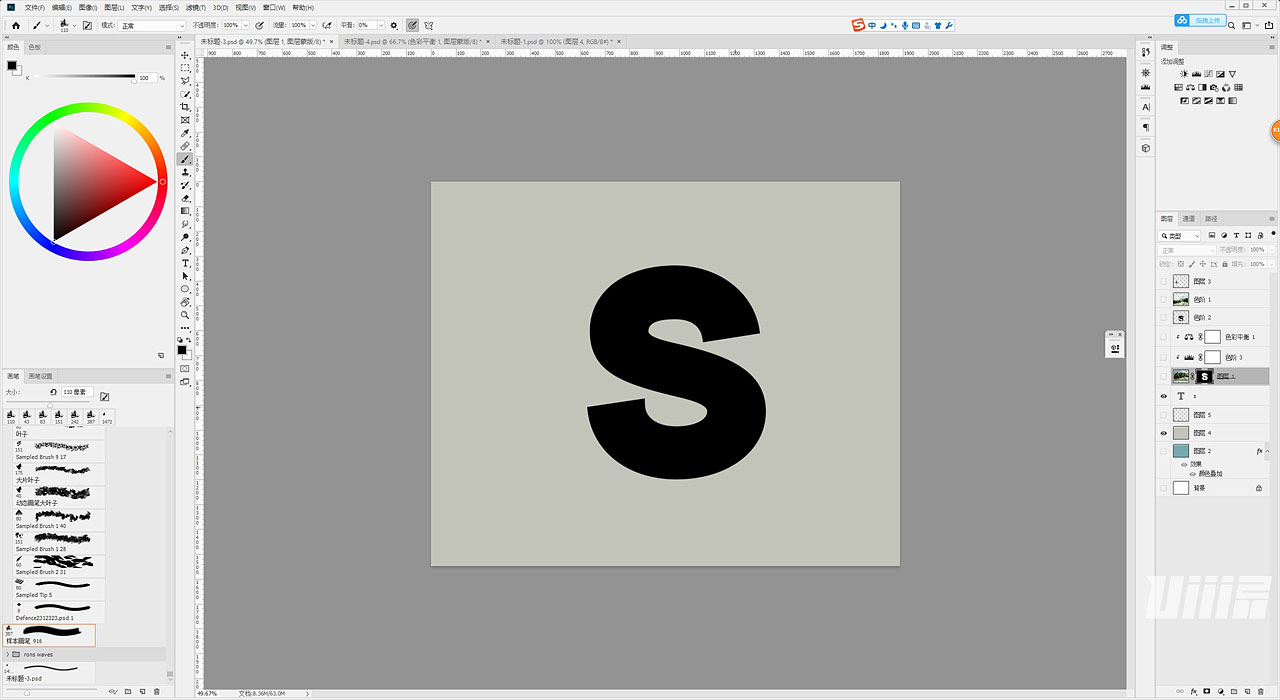
Task: Open the brush preset picker dropdown
Action: tap(73, 25)
